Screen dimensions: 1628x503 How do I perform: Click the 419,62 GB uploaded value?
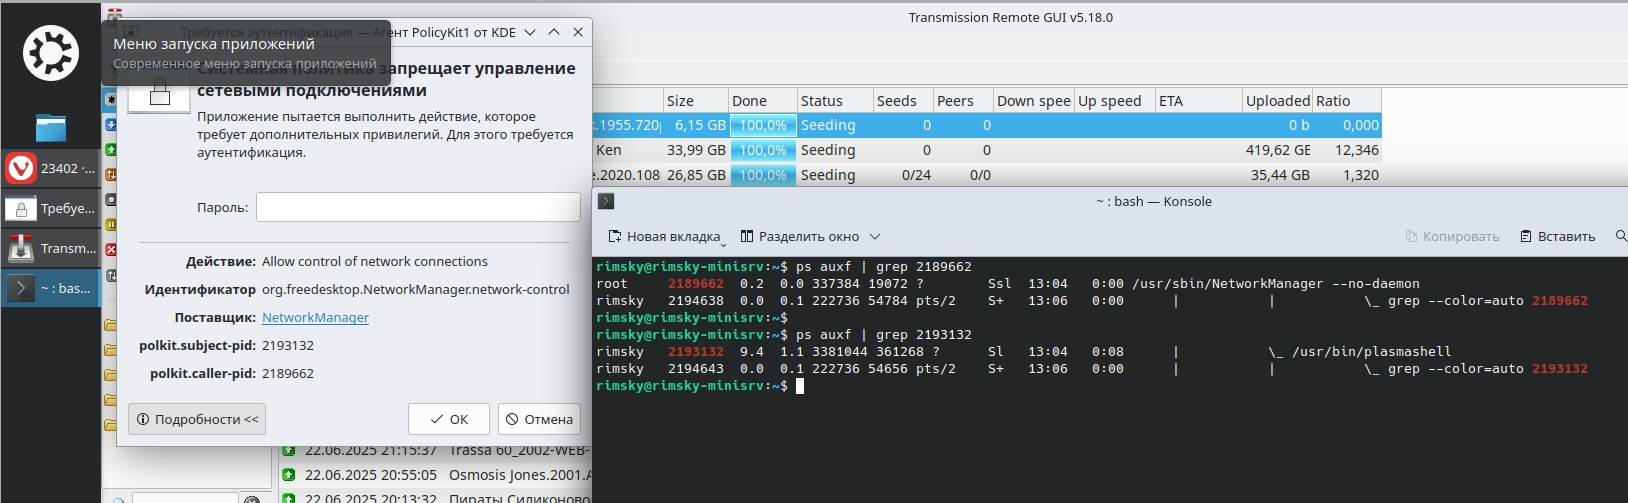(x=1280, y=150)
